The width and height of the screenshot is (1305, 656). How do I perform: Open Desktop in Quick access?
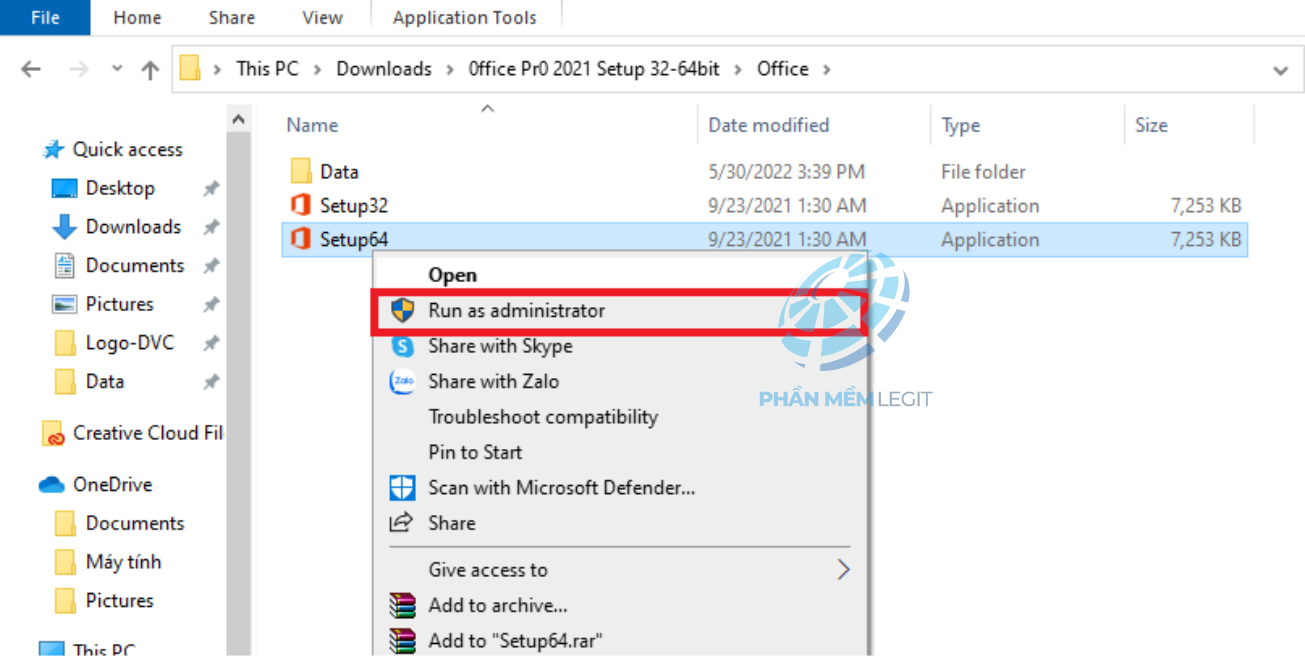point(120,189)
